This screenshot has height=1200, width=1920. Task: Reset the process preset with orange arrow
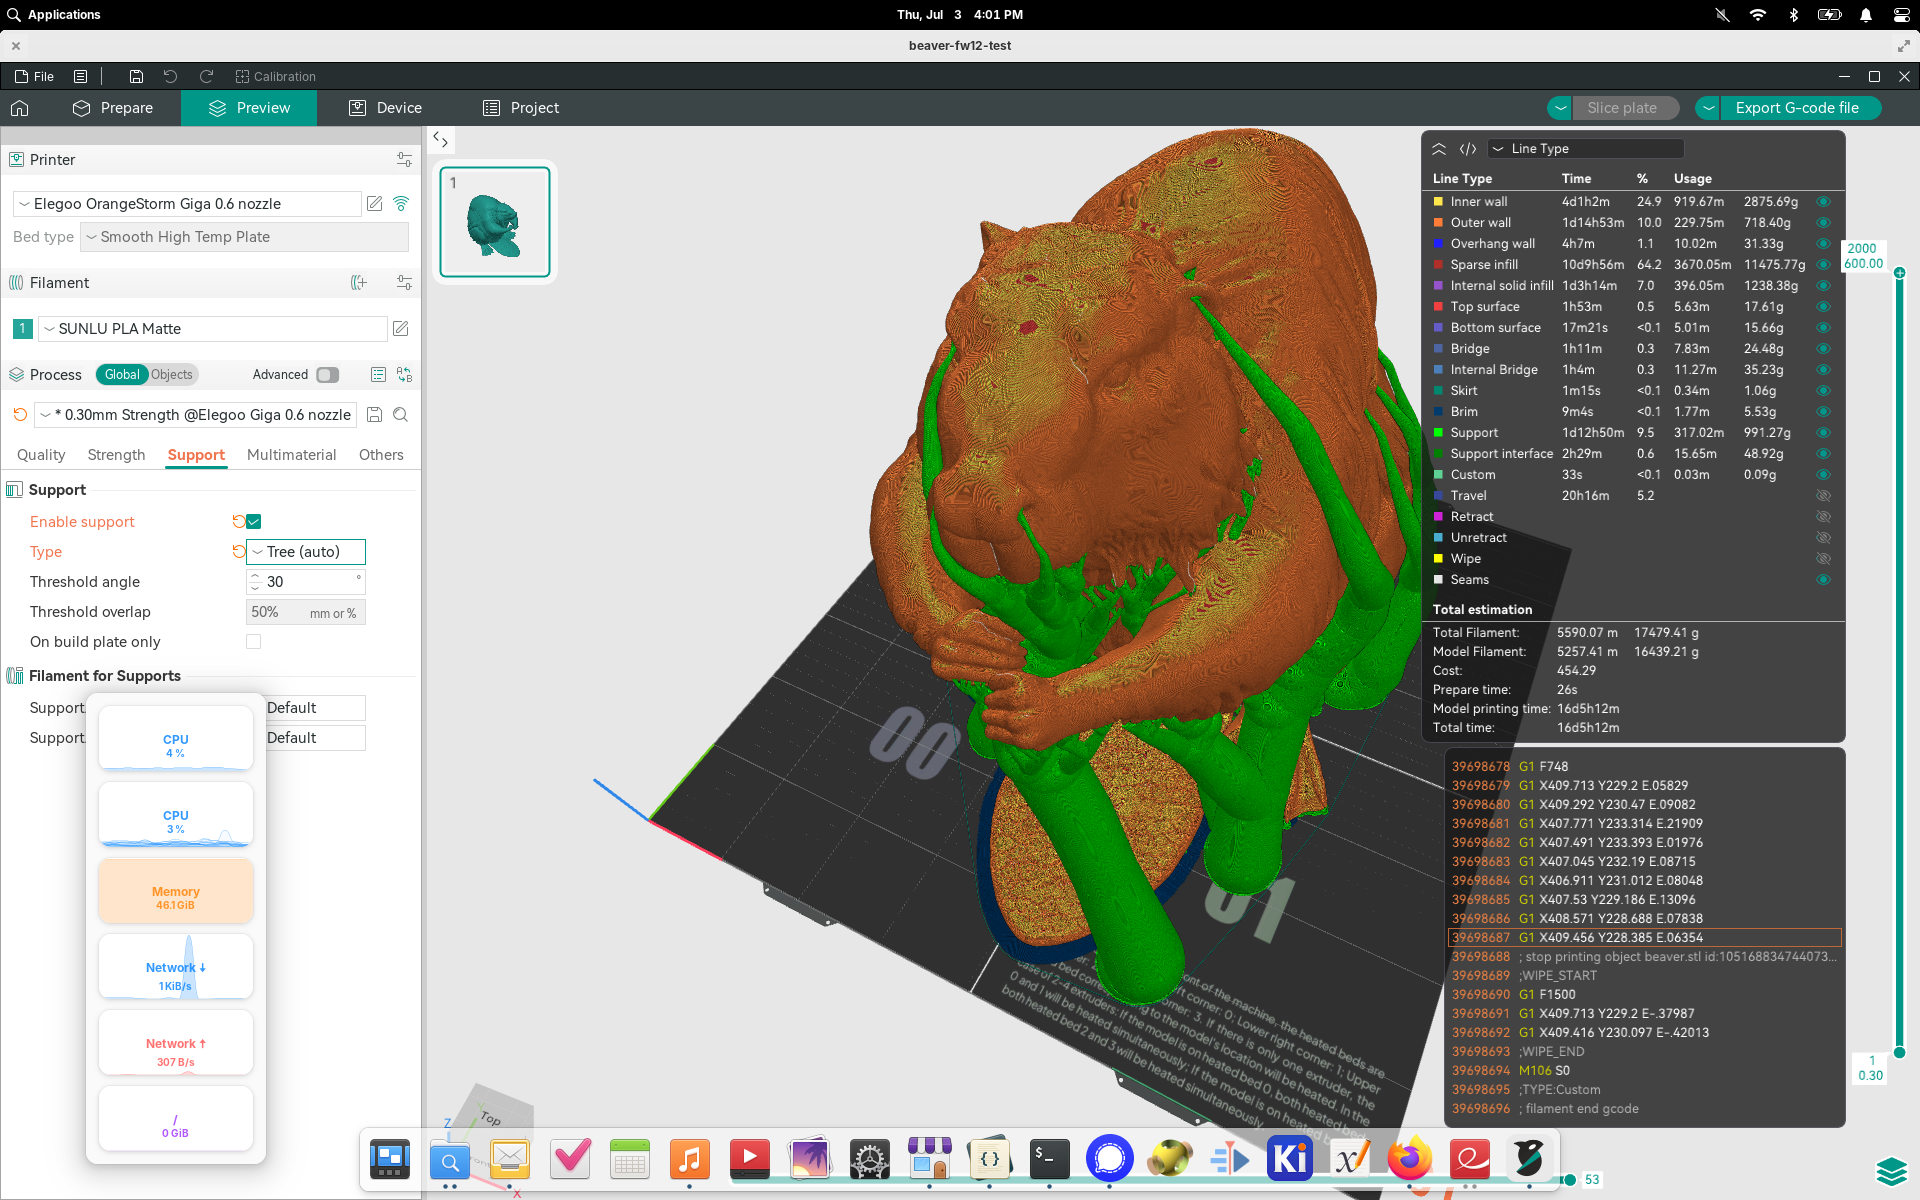coord(20,415)
